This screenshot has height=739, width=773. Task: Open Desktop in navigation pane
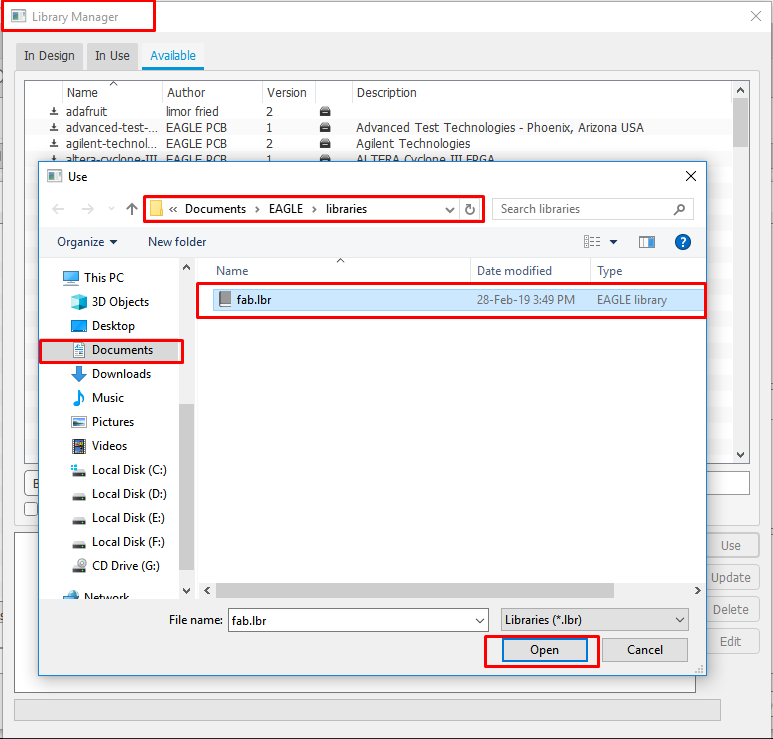(x=103, y=326)
